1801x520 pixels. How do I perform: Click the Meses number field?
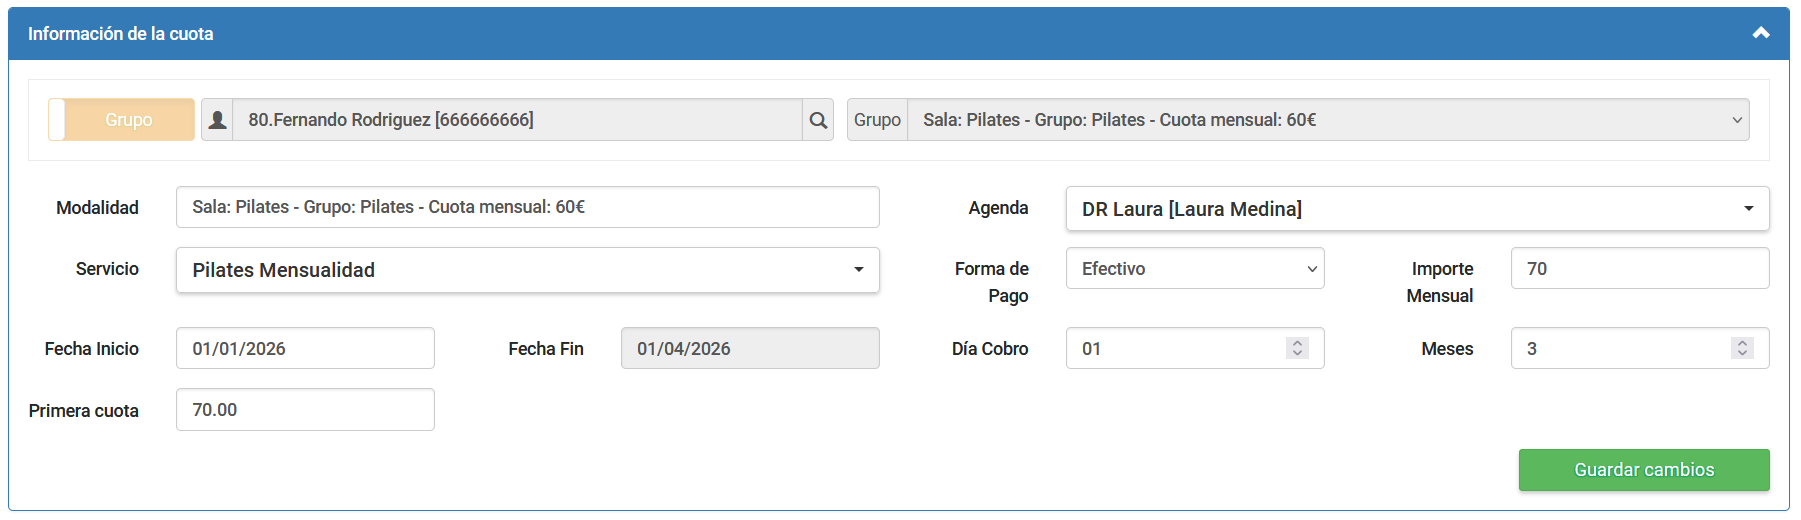coord(1620,349)
